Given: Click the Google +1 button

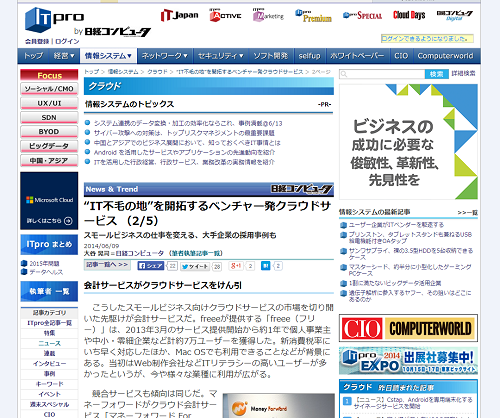Looking at the screenshot, I should click(236, 266).
